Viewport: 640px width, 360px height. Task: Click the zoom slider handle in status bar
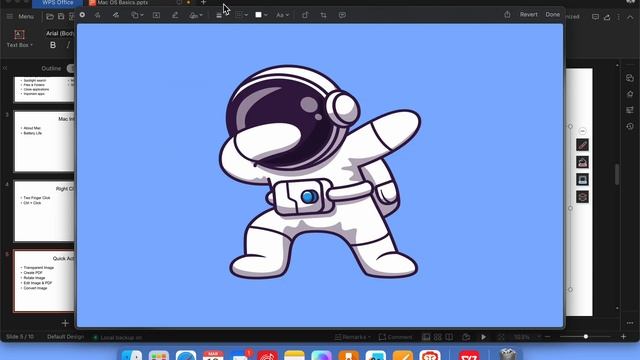(586, 337)
